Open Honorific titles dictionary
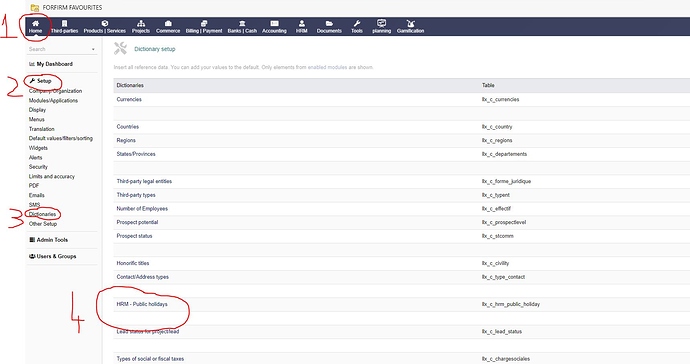This screenshot has height=364, width=690. (x=133, y=263)
